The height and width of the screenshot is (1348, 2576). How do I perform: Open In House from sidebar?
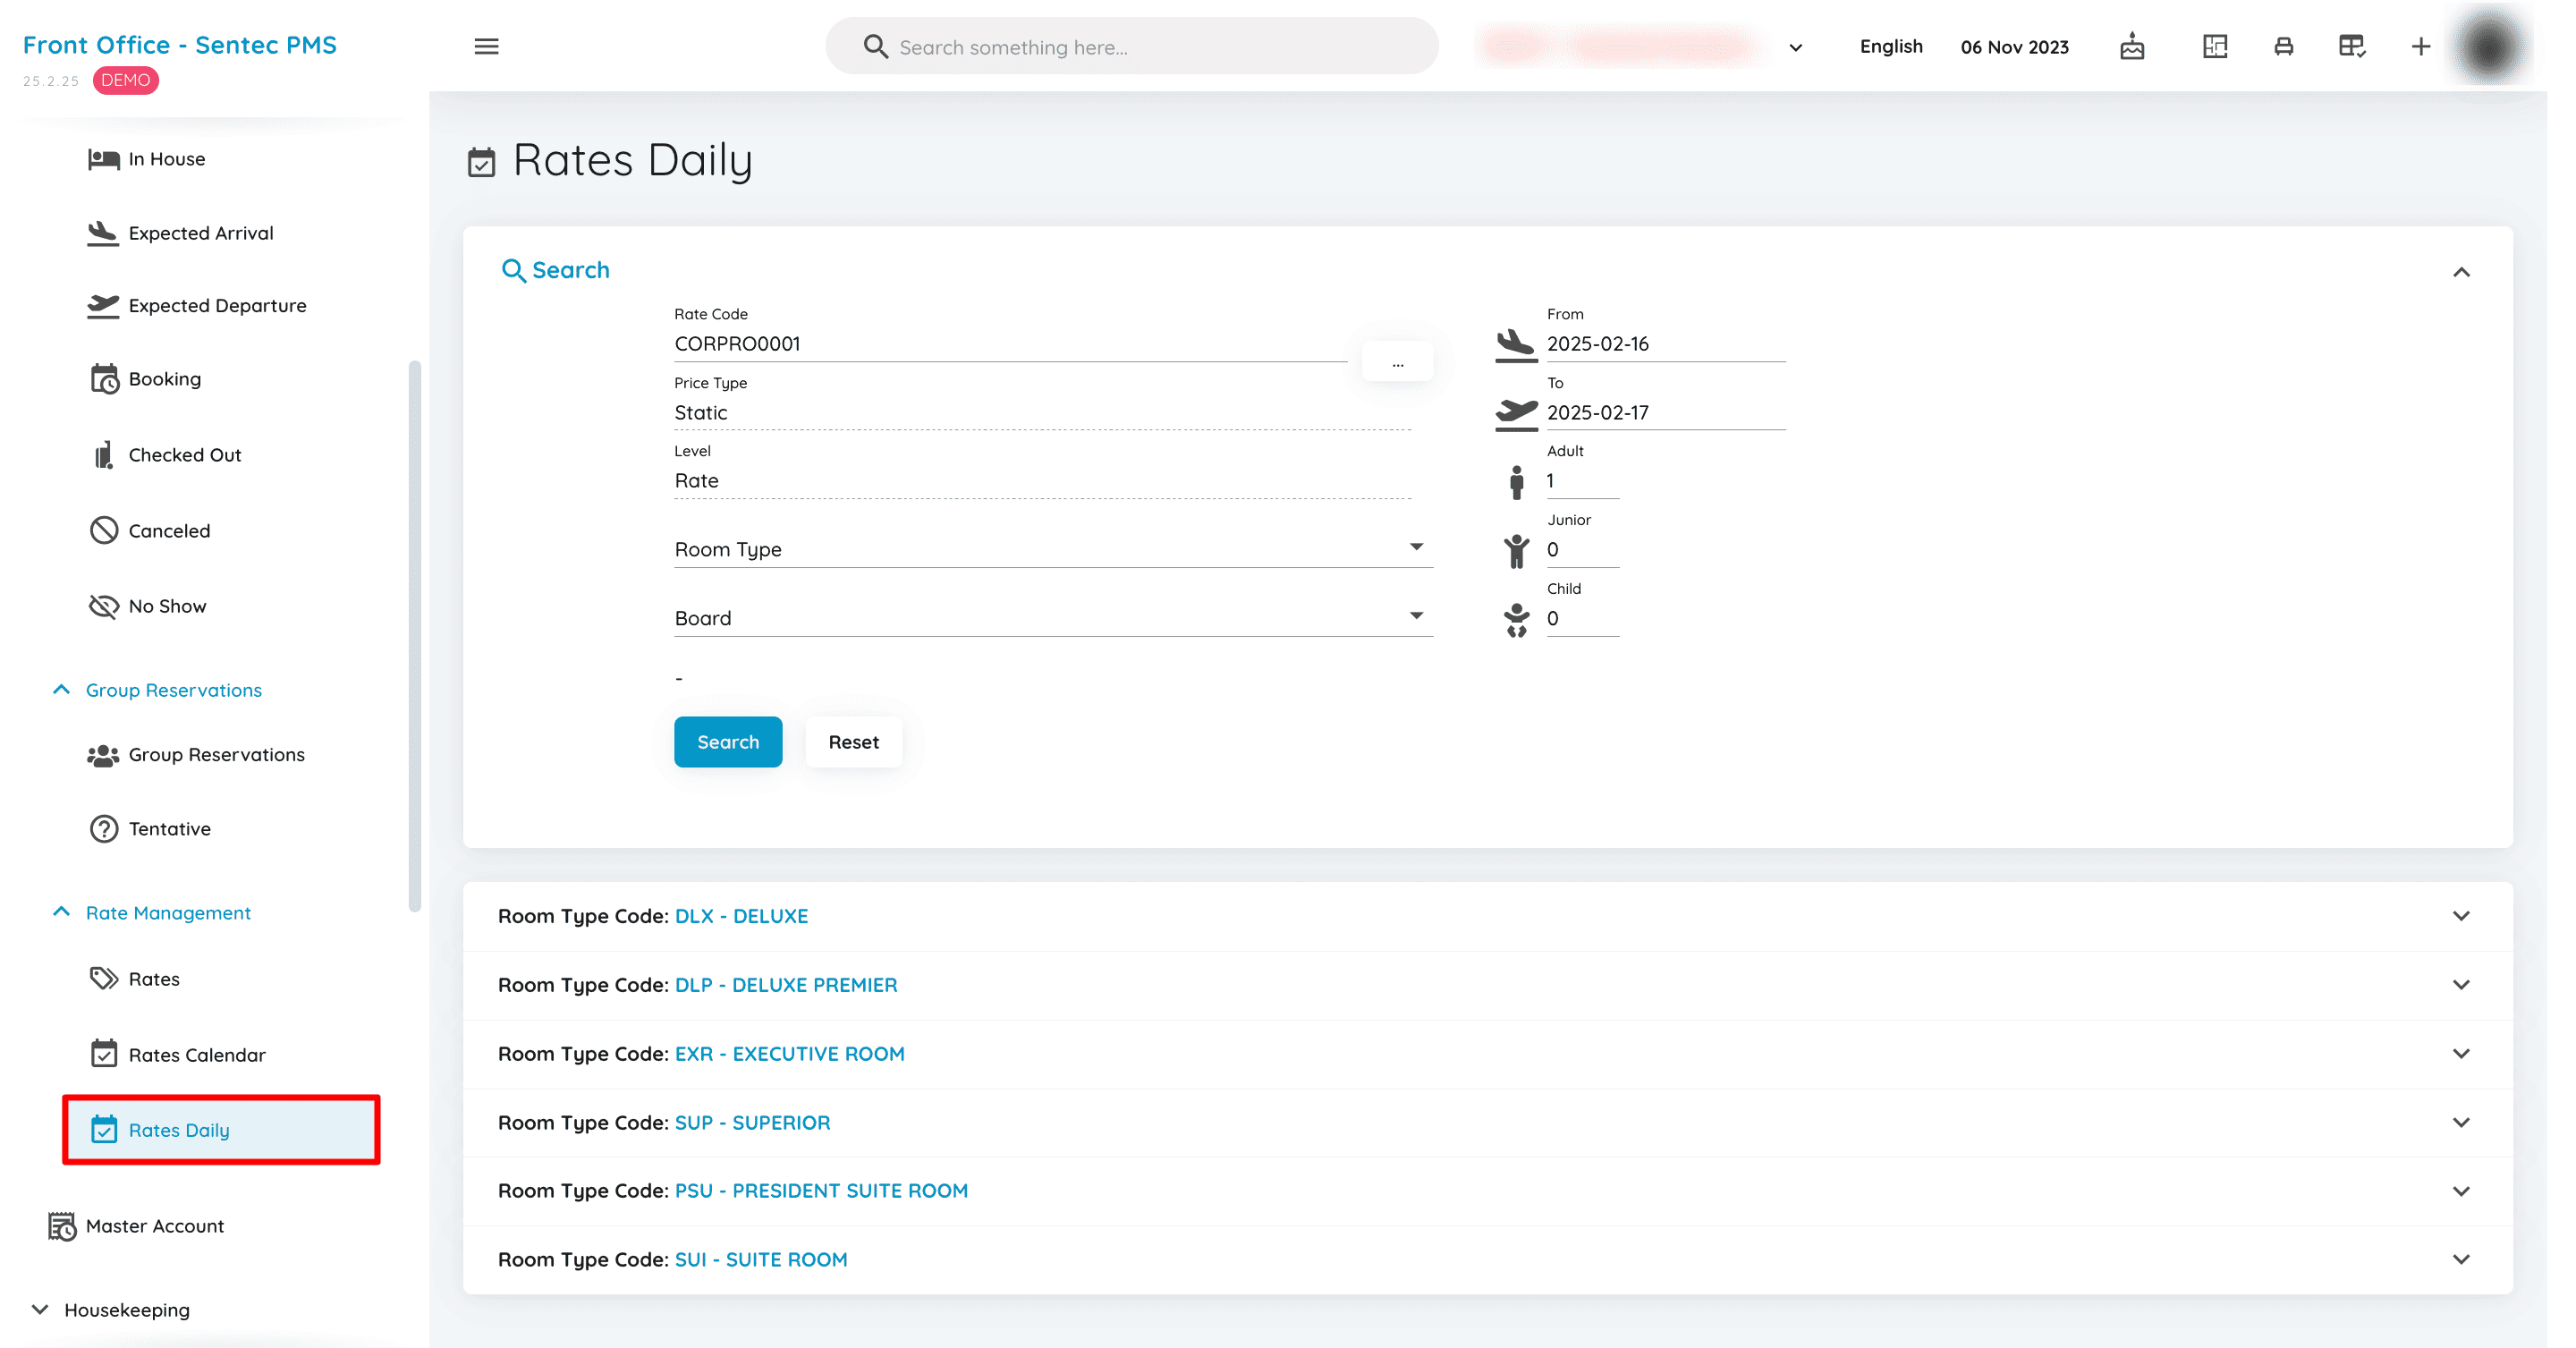[146, 159]
